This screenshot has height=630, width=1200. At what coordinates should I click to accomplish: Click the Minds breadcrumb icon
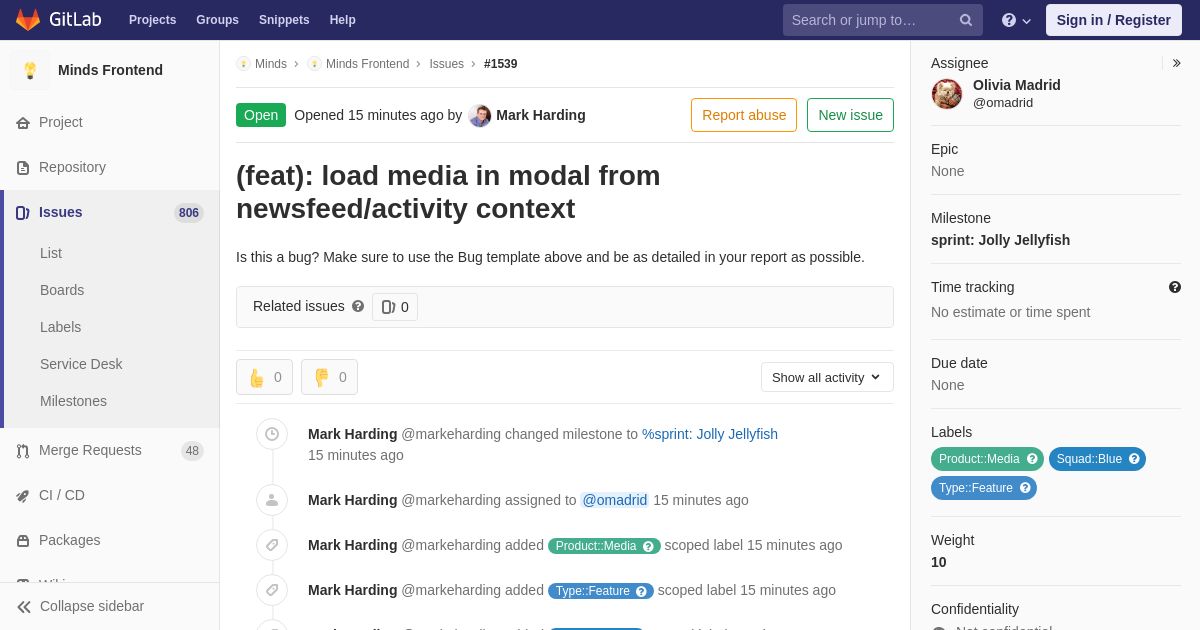point(243,64)
